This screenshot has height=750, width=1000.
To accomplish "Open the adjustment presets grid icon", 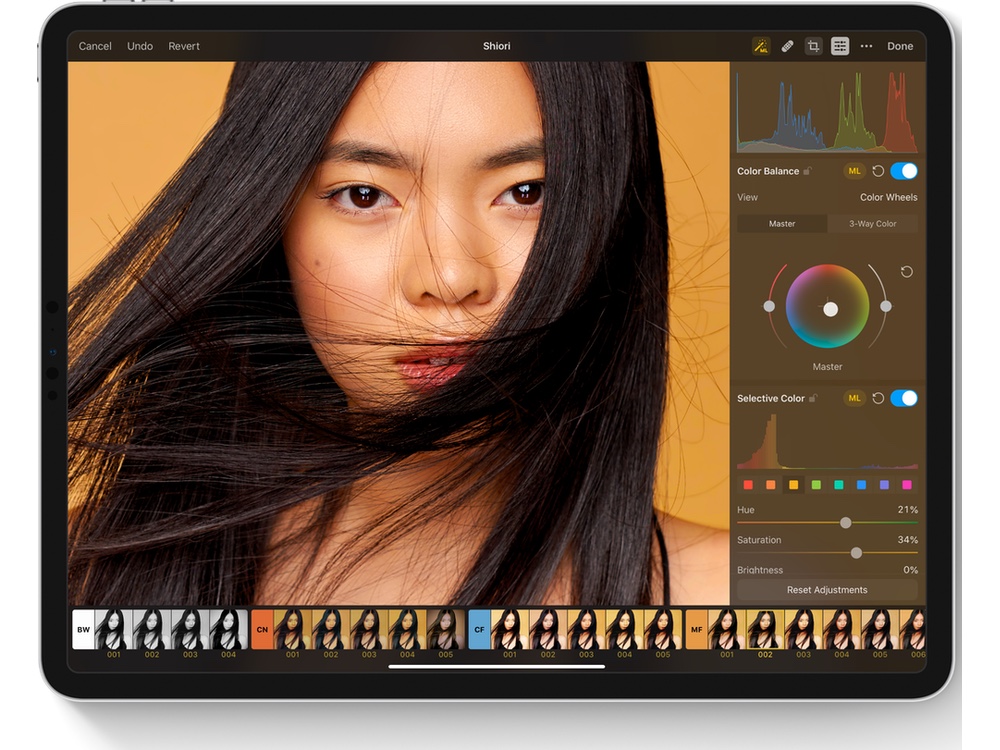I will (838, 46).
